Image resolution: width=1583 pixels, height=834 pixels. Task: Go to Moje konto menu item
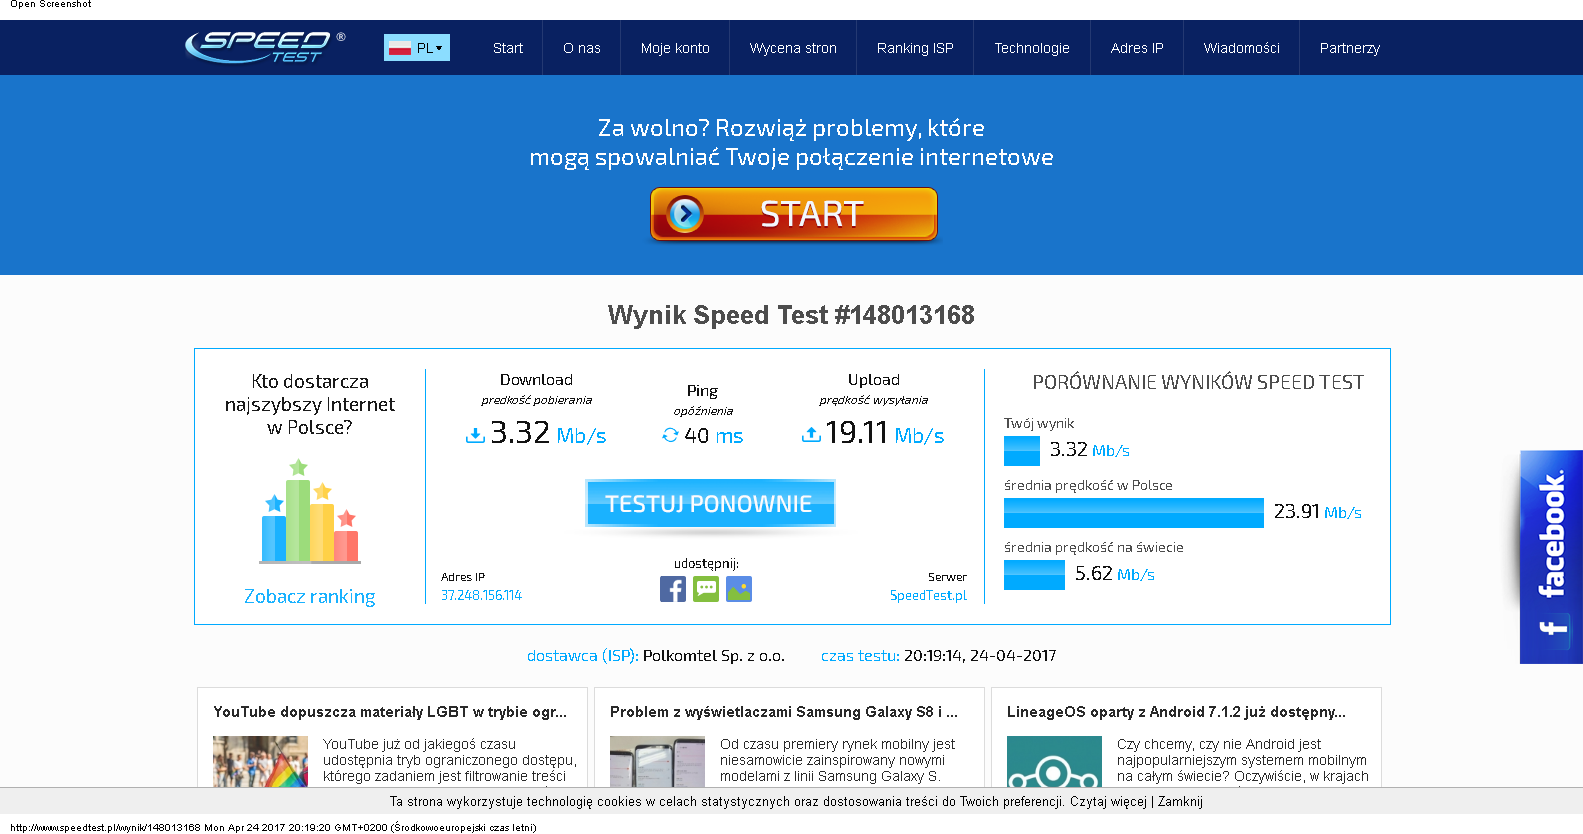[x=675, y=48]
